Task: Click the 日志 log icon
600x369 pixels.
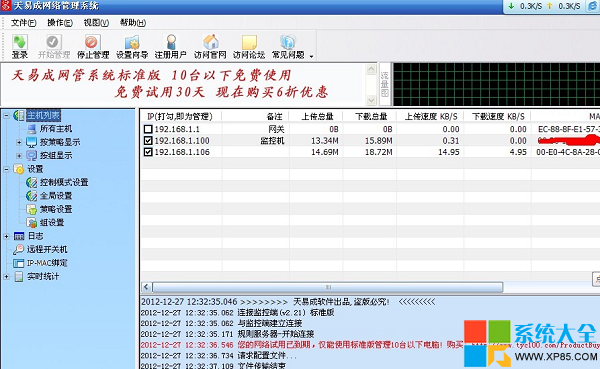Action: (x=19, y=236)
